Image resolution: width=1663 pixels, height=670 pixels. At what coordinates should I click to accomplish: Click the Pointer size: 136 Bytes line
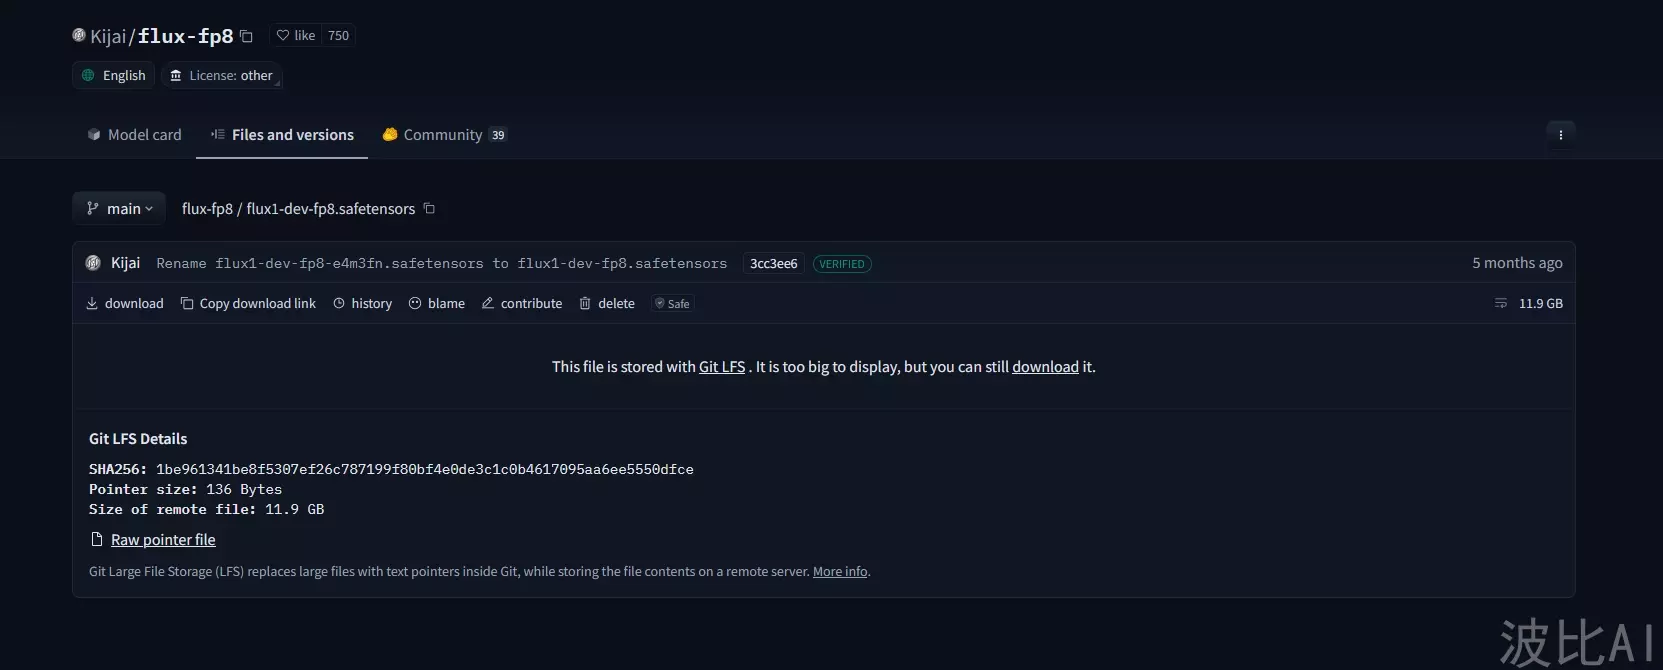coord(185,489)
